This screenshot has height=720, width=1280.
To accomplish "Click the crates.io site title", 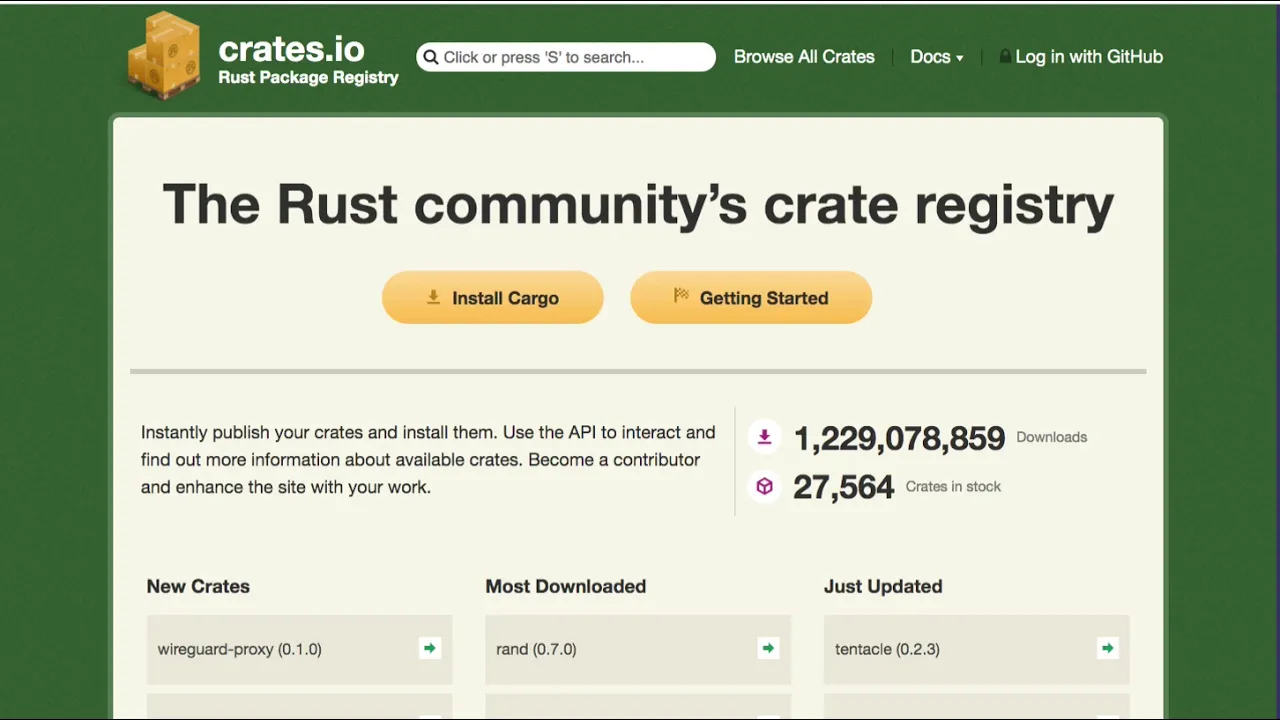I will point(291,48).
